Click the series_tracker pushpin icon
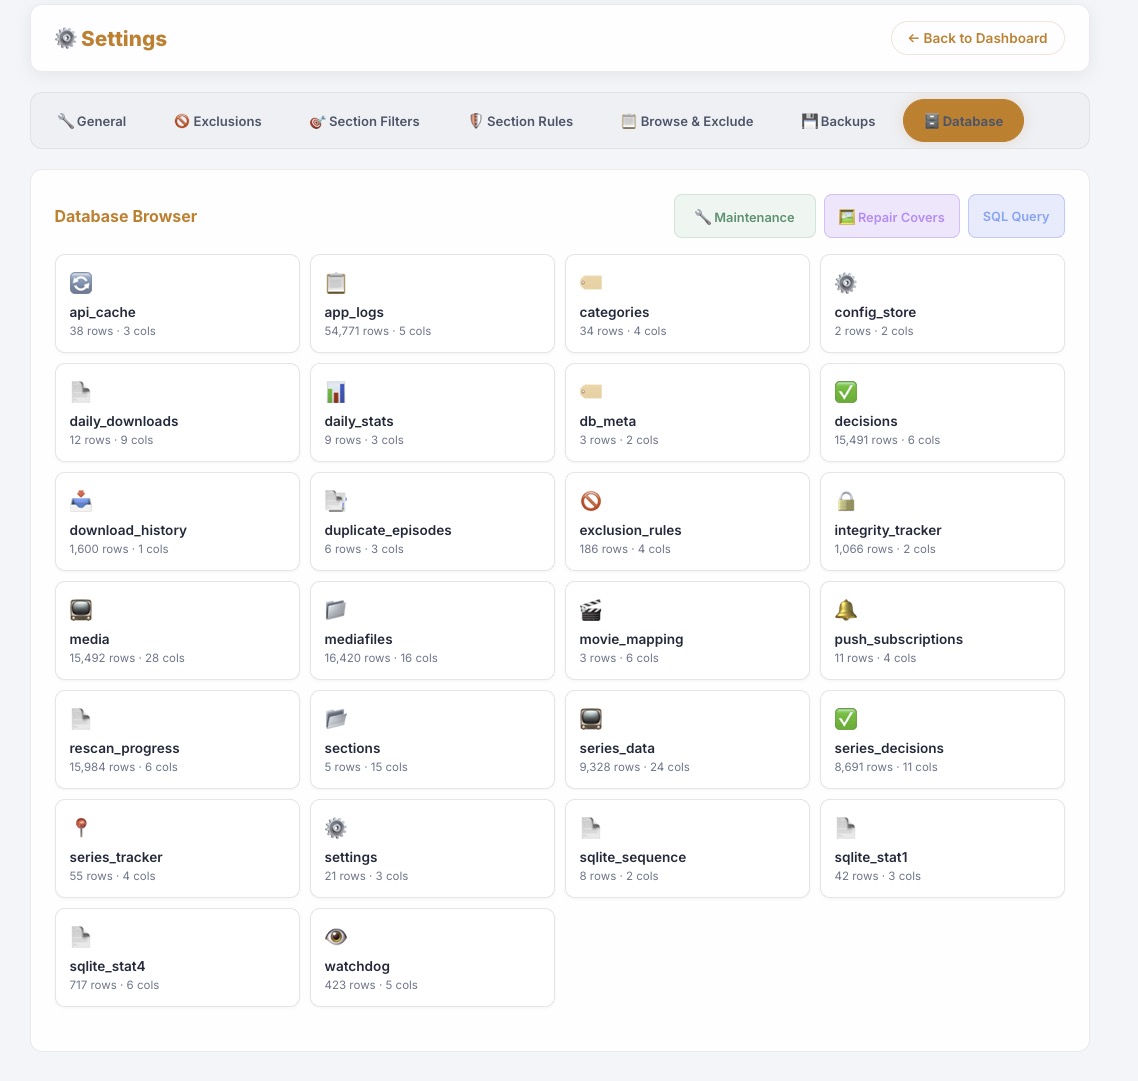 81,828
